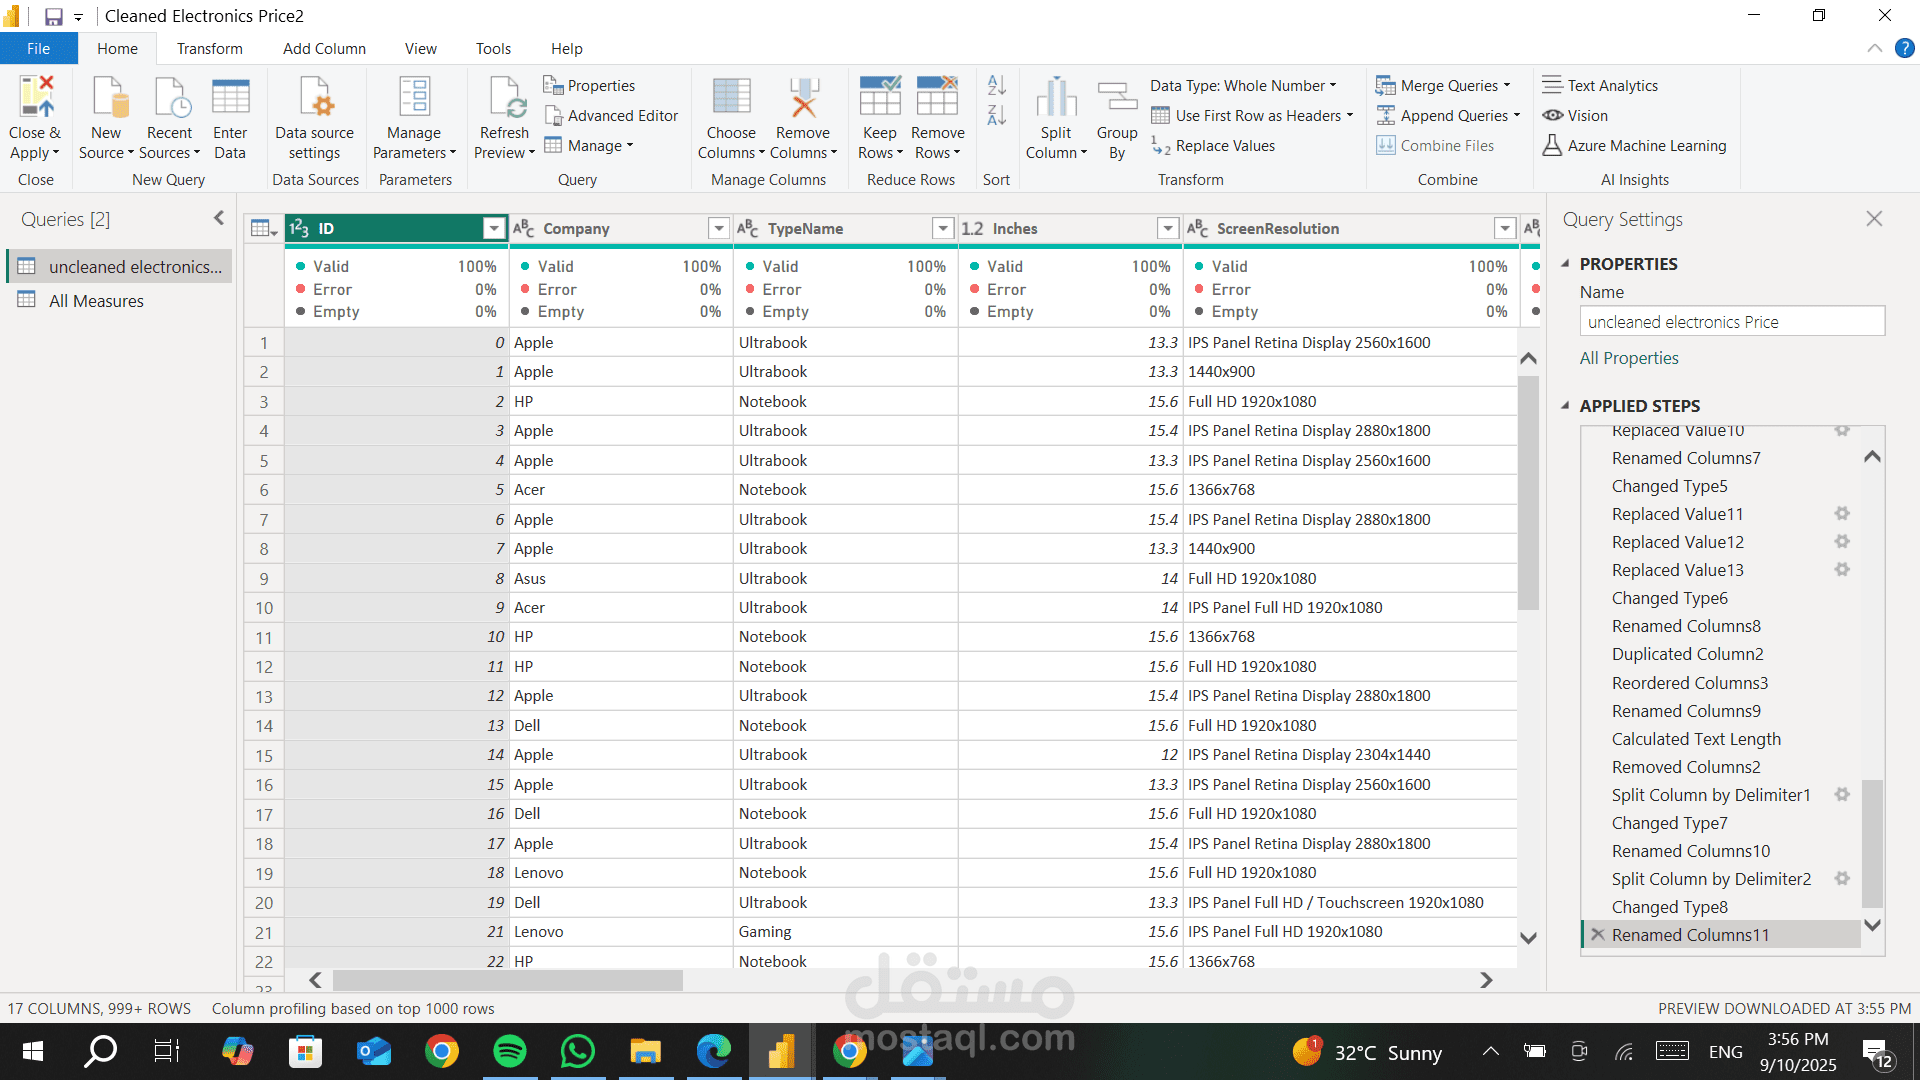Image resolution: width=1920 pixels, height=1080 pixels.
Task: Click the horizontal scrollbar thumb
Action: click(508, 980)
